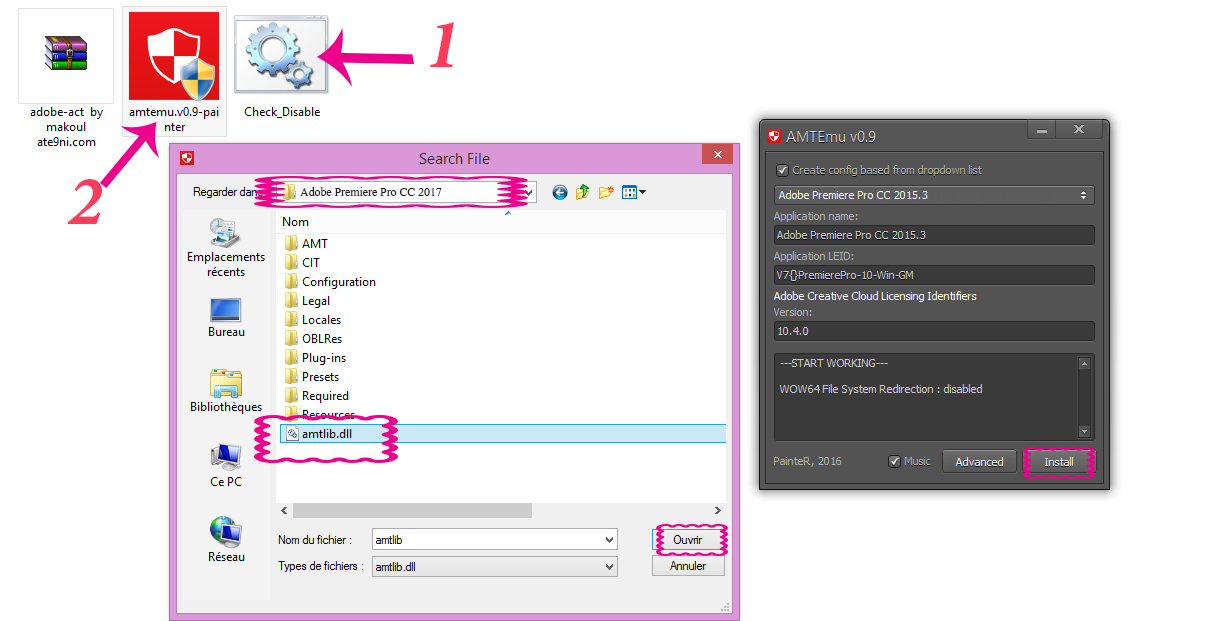The width and height of the screenshot is (1205, 621).
Task: Open the Check_Disable gears icon
Action: click(281, 55)
